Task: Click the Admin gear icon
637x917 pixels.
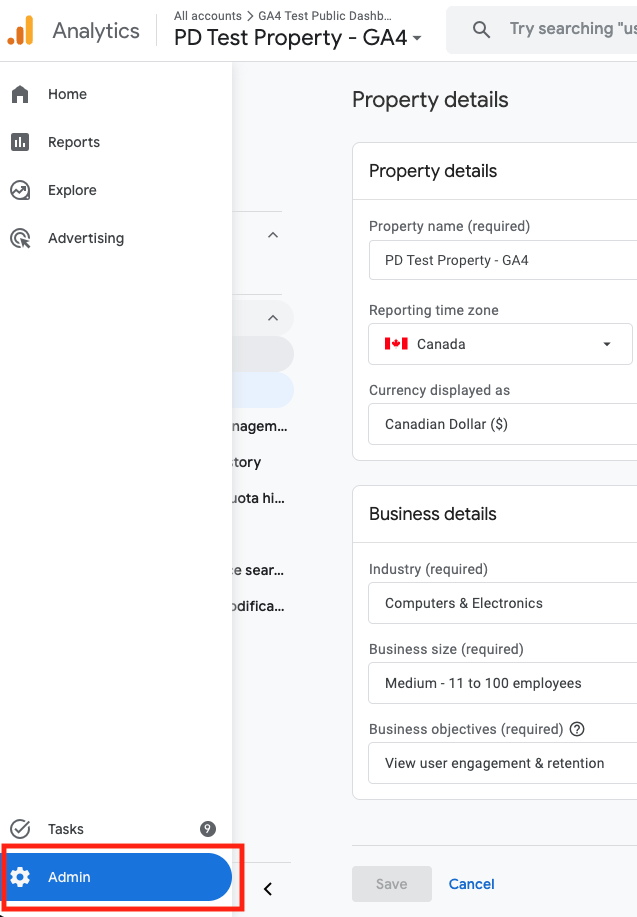Action: (x=20, y=877)
